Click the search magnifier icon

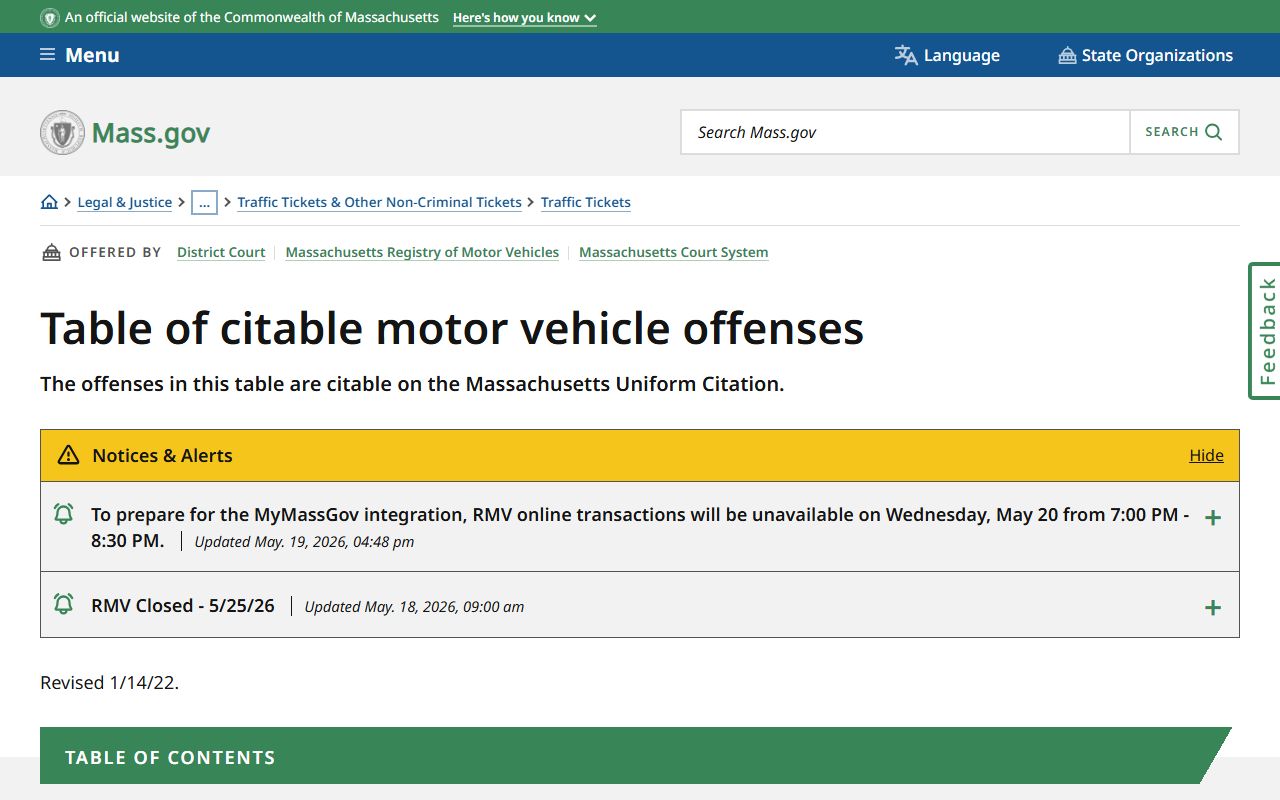point(1213,132)
